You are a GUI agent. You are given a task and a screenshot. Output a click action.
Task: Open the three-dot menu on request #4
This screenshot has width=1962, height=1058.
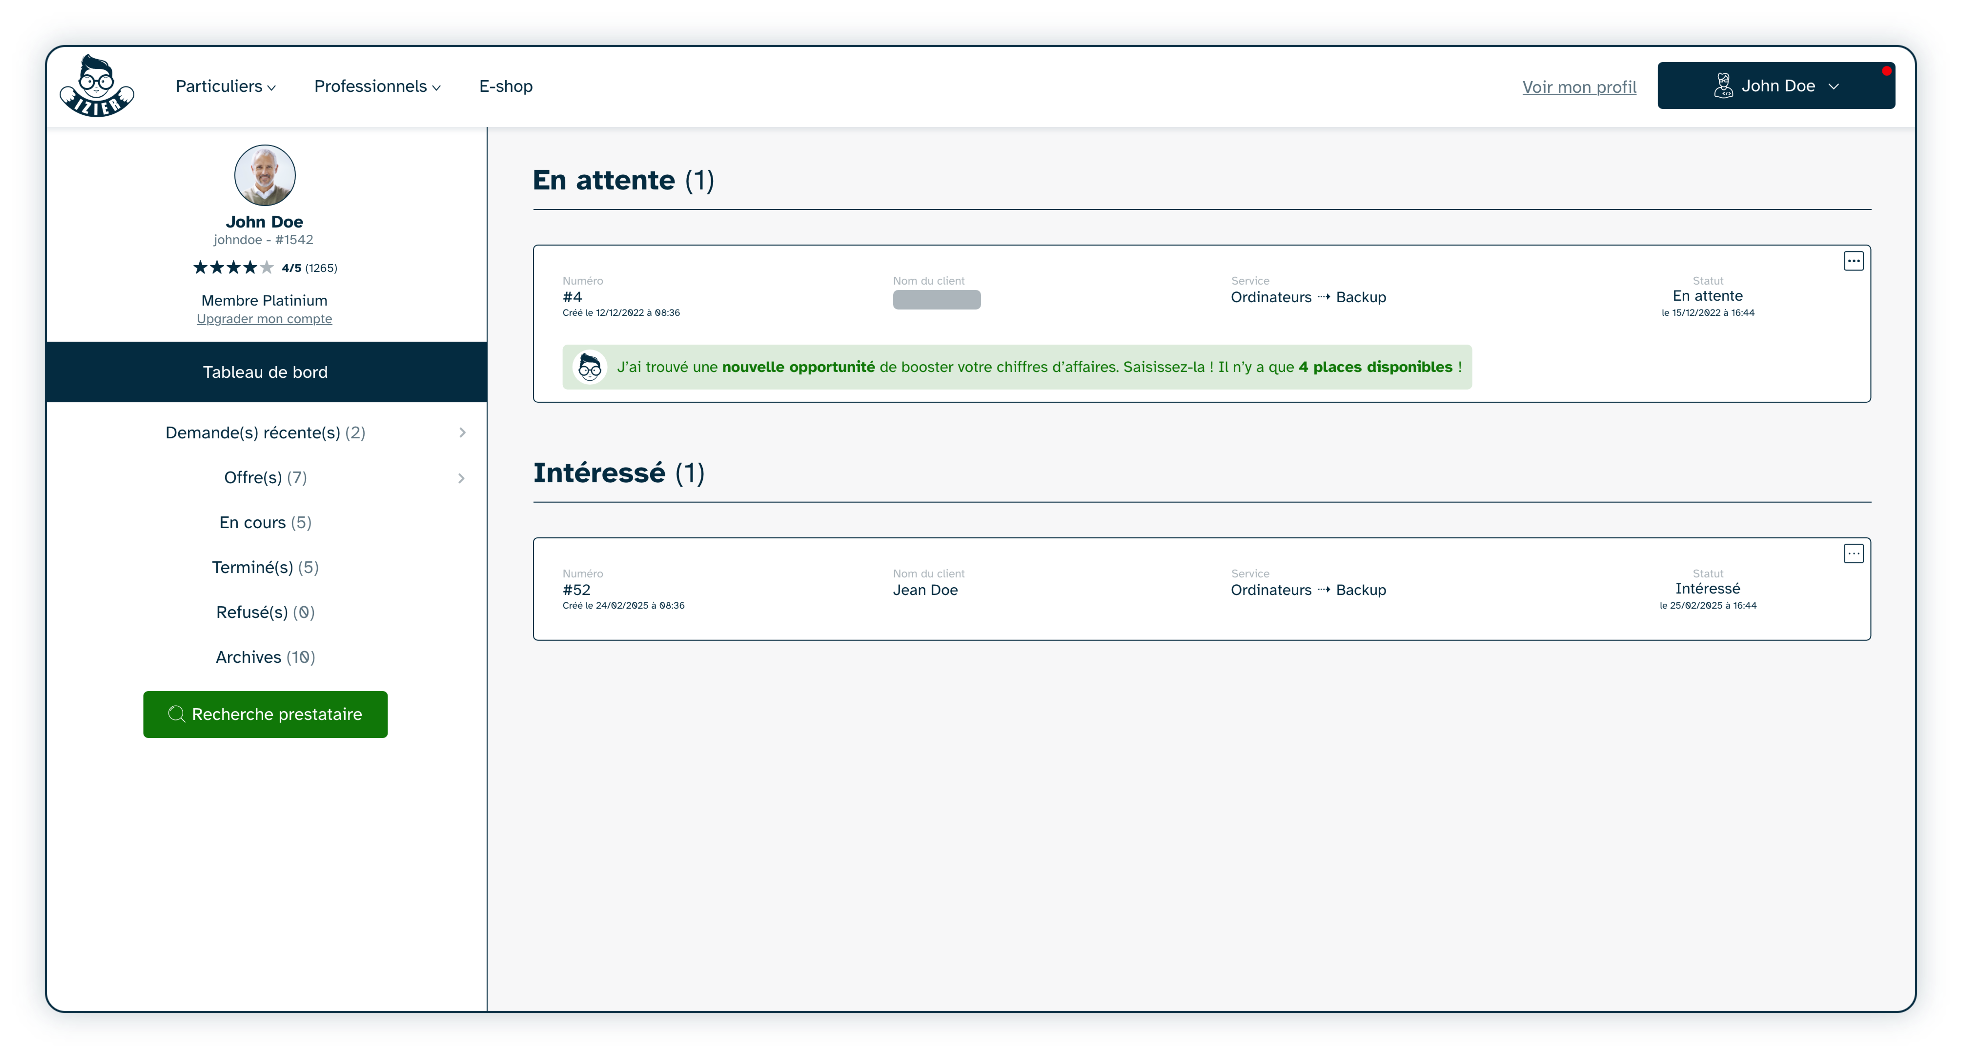pyautogui.click(x=1853, y=261)
